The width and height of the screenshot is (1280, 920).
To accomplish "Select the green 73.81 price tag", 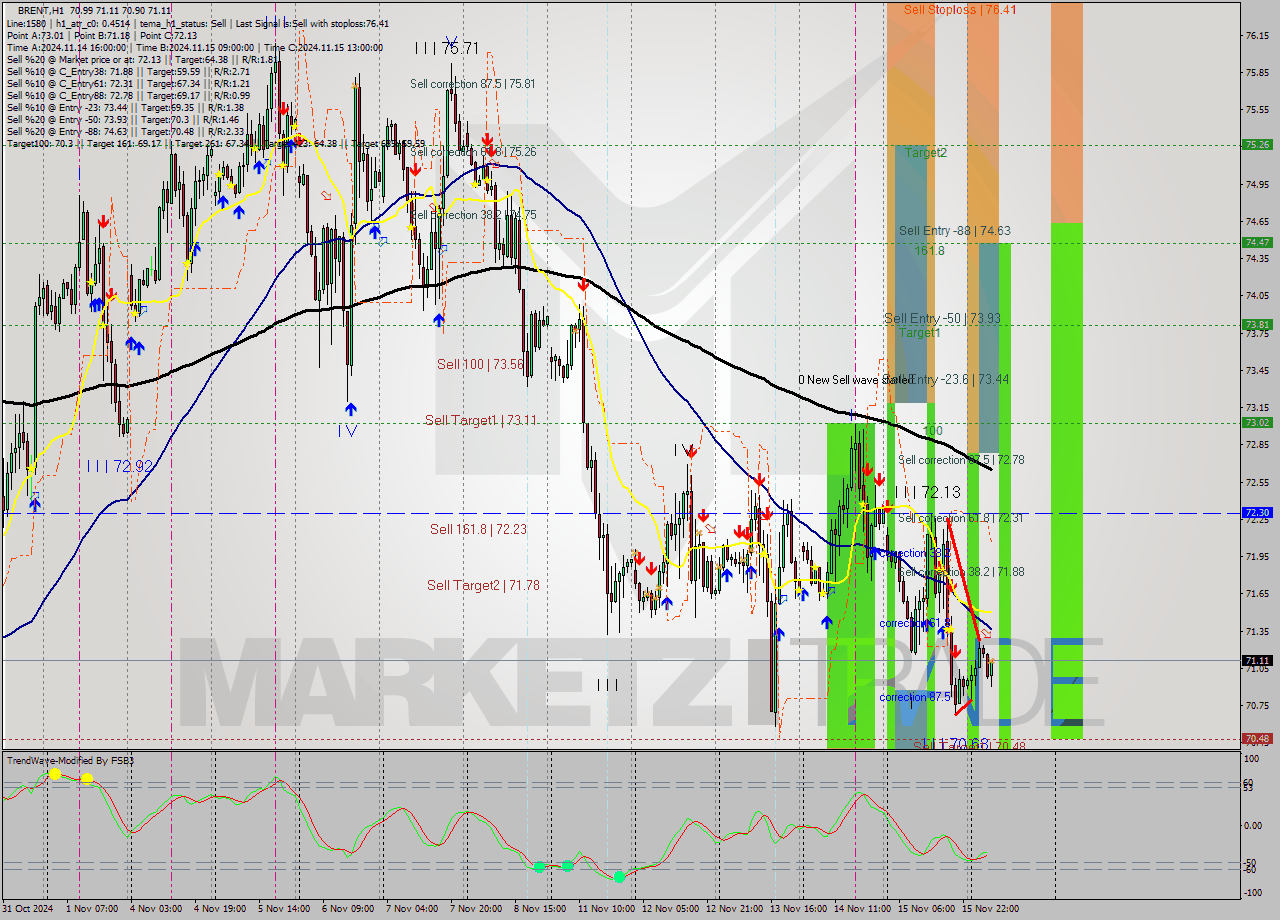I will coord(1257,324).
